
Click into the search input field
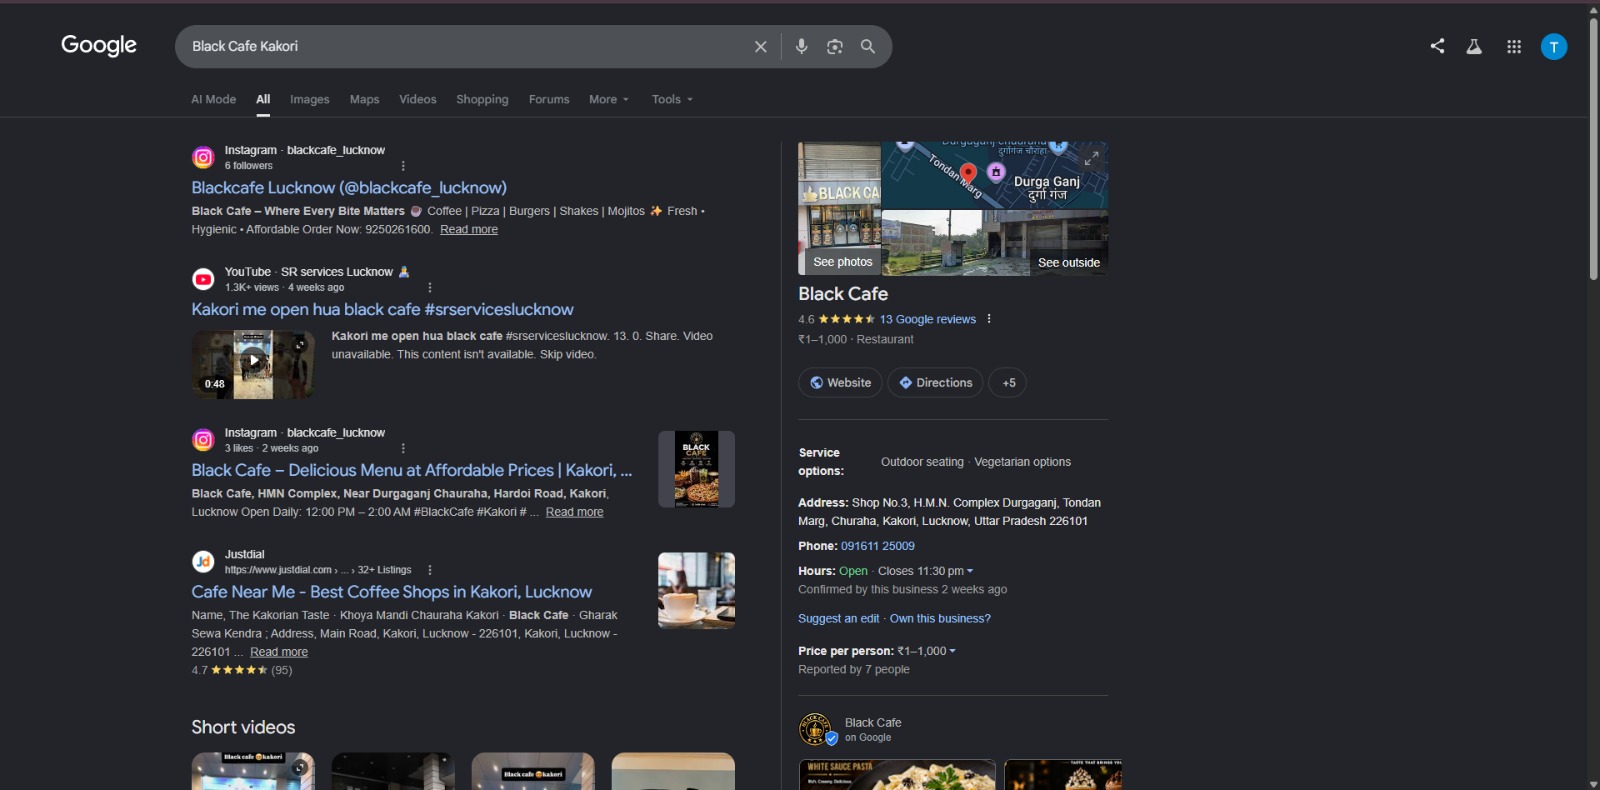tap(465, 47)
